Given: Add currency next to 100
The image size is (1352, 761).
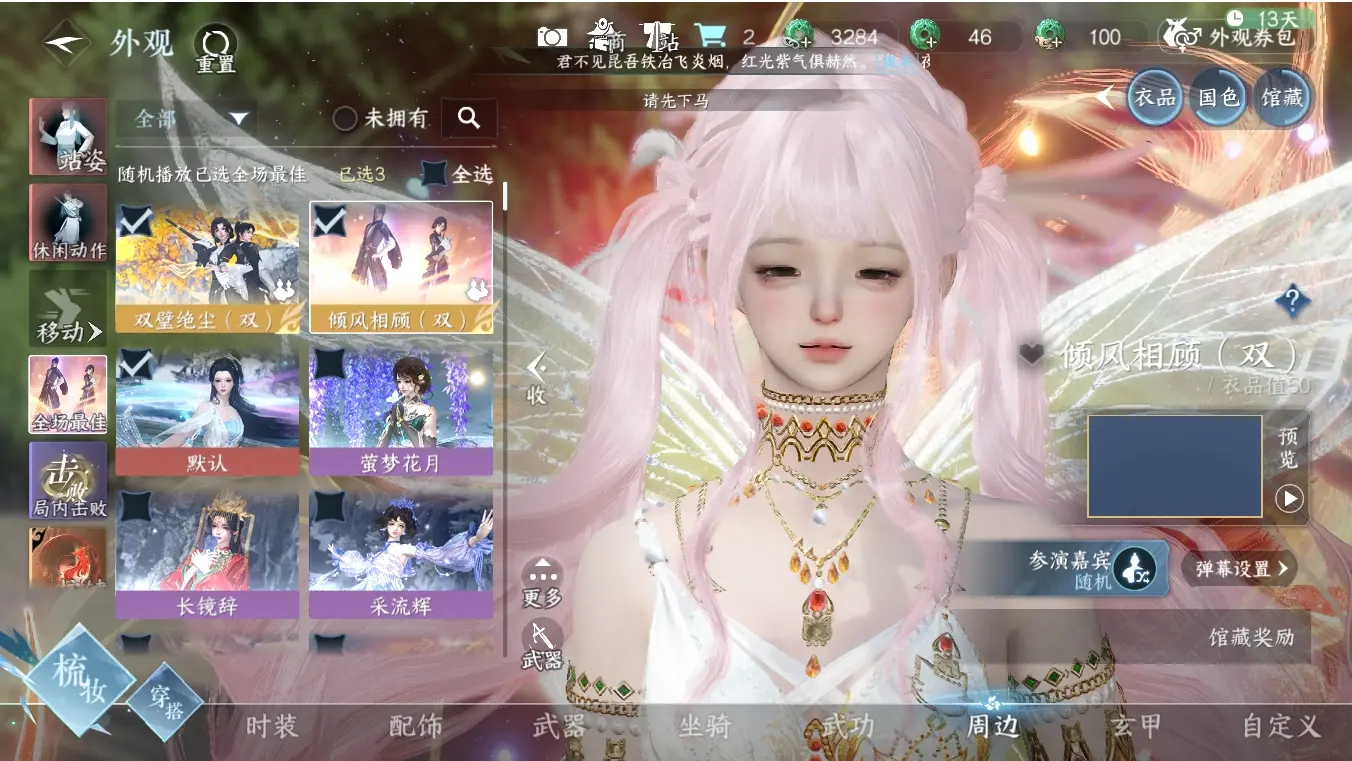Looking at the screenshot, I should [x=1051, y=36].
